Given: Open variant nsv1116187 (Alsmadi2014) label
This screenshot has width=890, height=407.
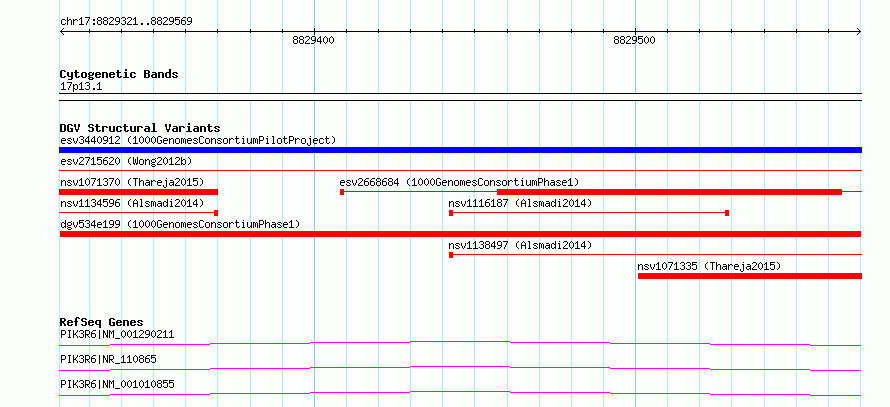Looking at the screenshot, I should (x=520, y=203).
